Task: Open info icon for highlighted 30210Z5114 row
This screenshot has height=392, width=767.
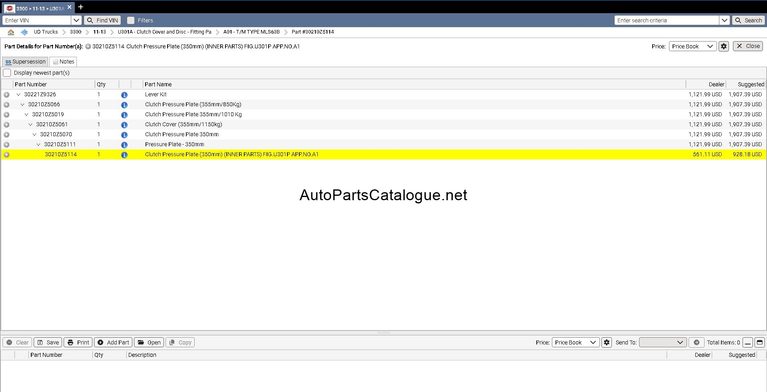Action: click(124, 155)
